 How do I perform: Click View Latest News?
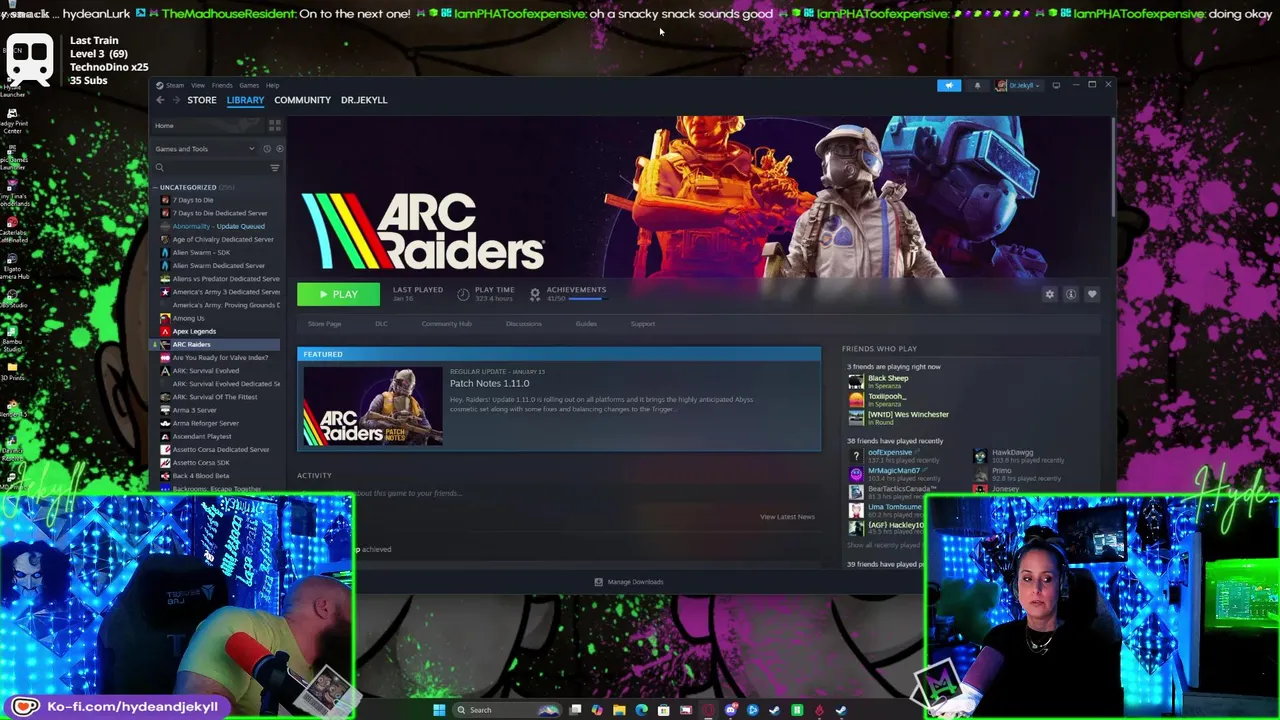pos(787,517)
